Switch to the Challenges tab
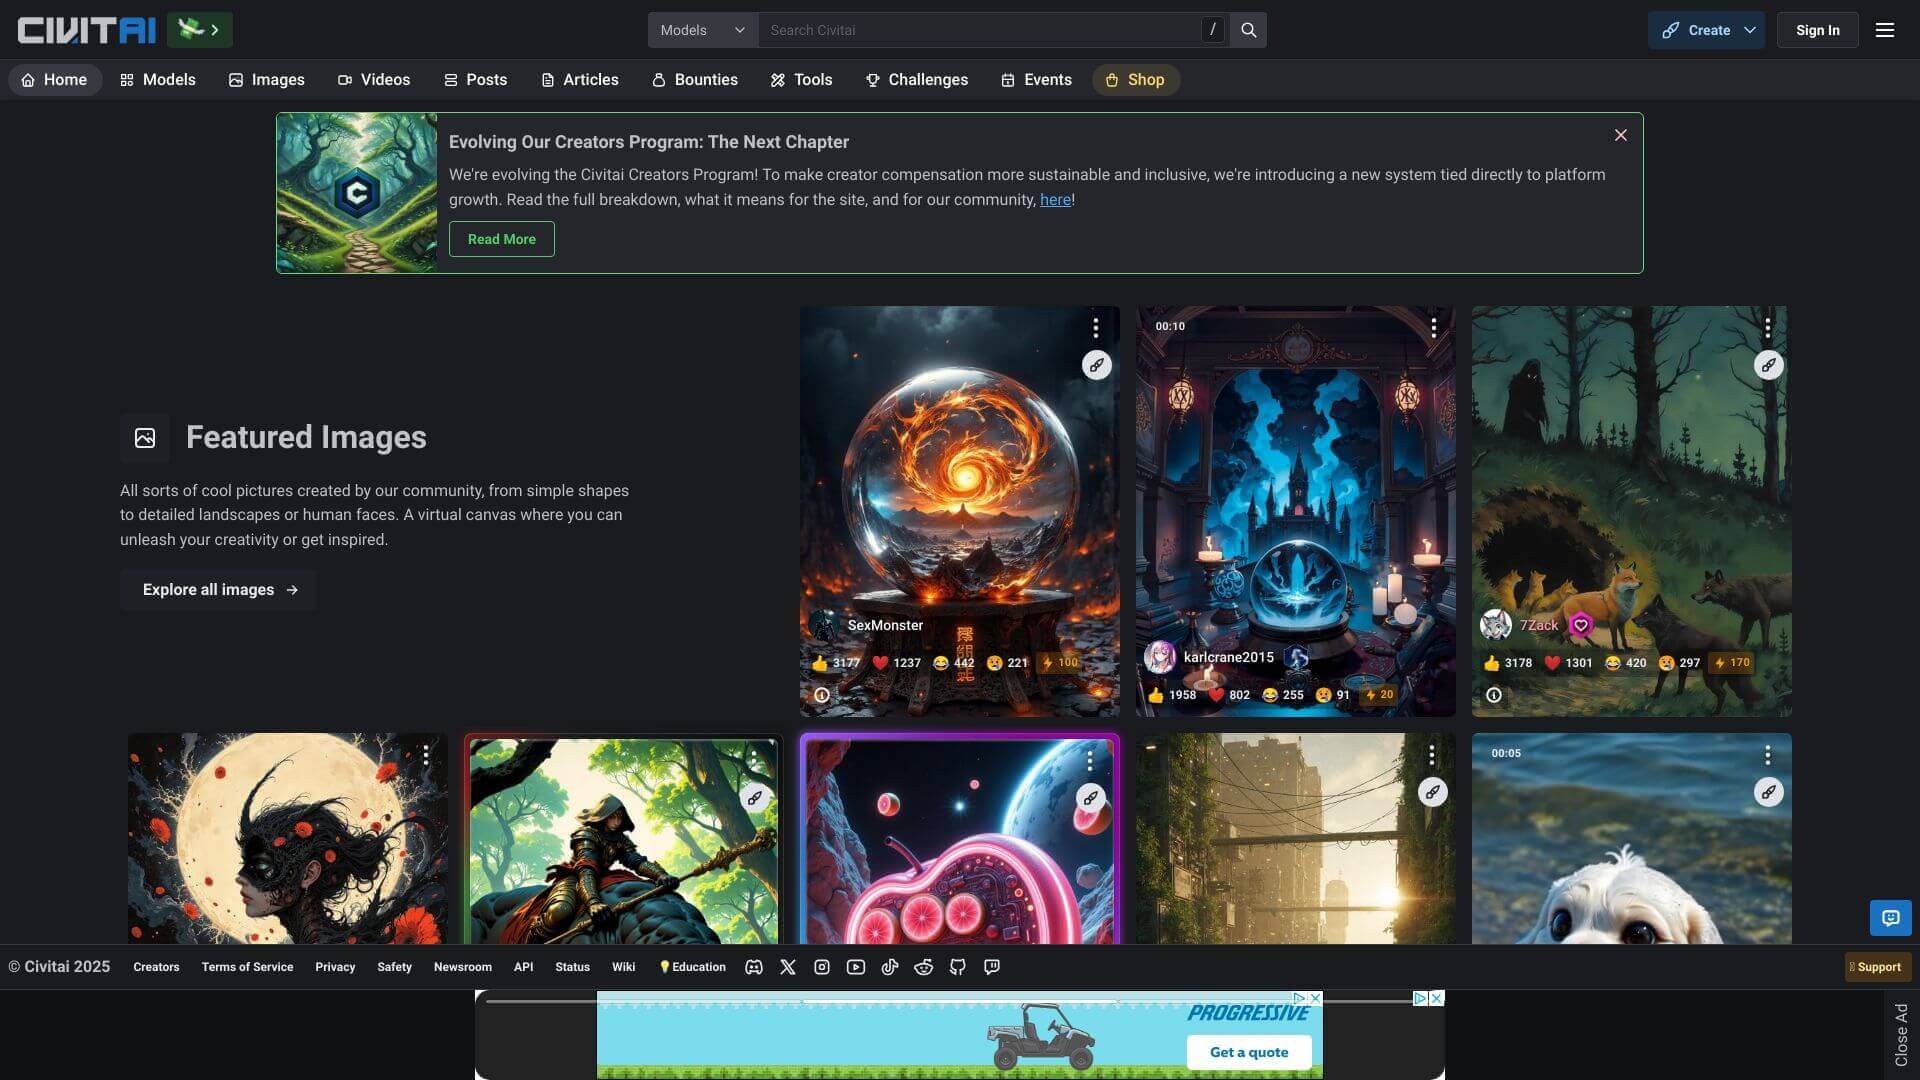This screenshot has width=1920, height=1080. (x=916, y=80)
